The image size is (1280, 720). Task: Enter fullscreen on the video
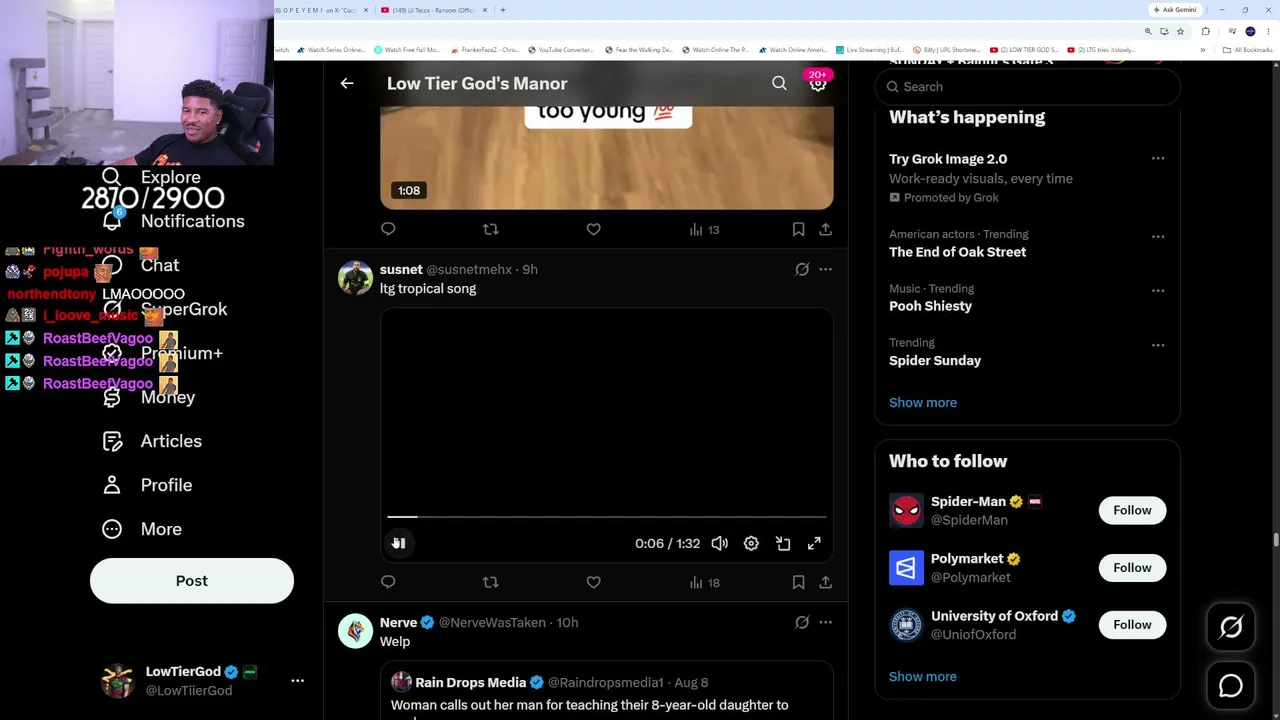(x=814, y=543)
